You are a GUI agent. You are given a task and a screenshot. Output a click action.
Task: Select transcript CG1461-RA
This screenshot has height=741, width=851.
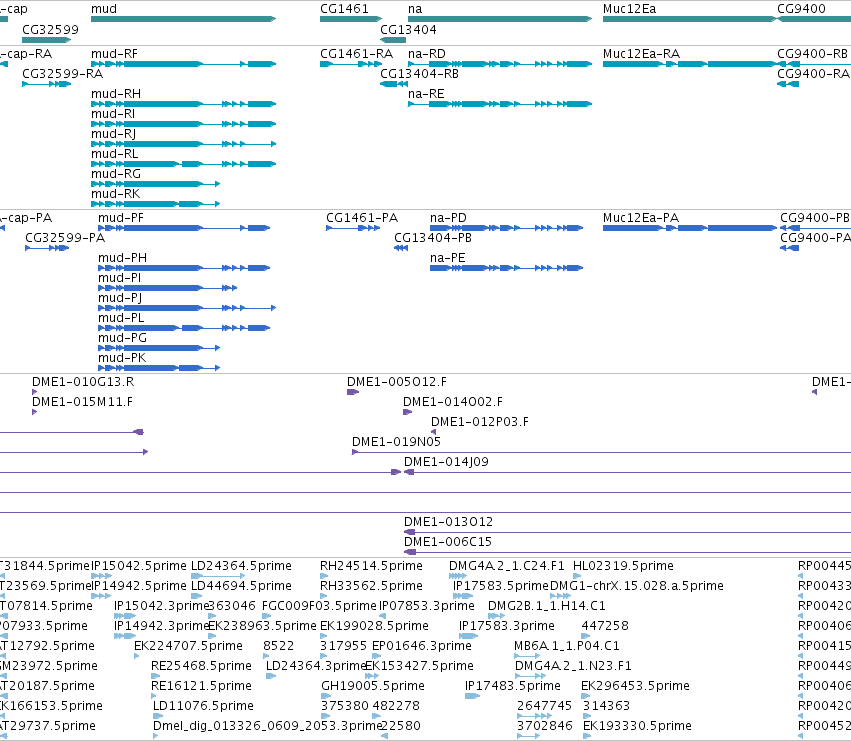(351, 64)
